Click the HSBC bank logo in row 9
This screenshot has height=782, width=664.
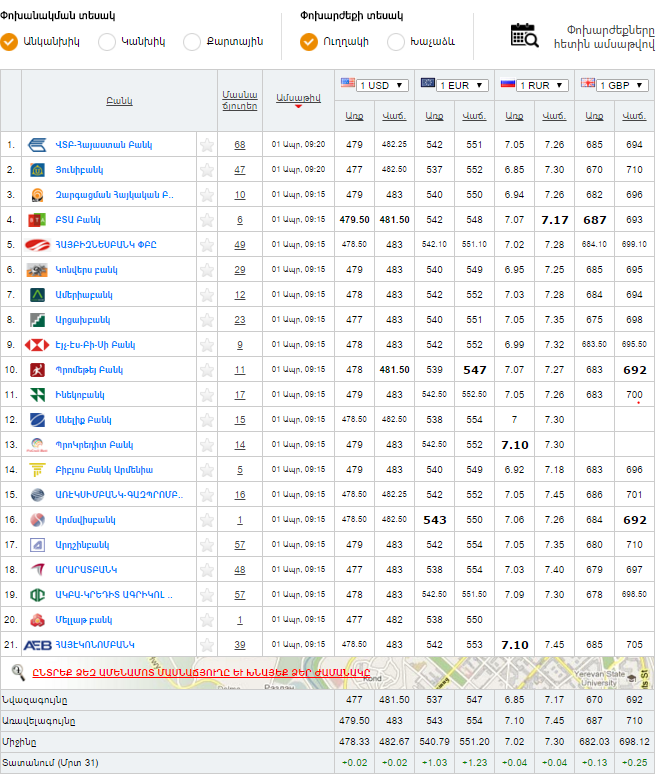[x=37, y=345]
